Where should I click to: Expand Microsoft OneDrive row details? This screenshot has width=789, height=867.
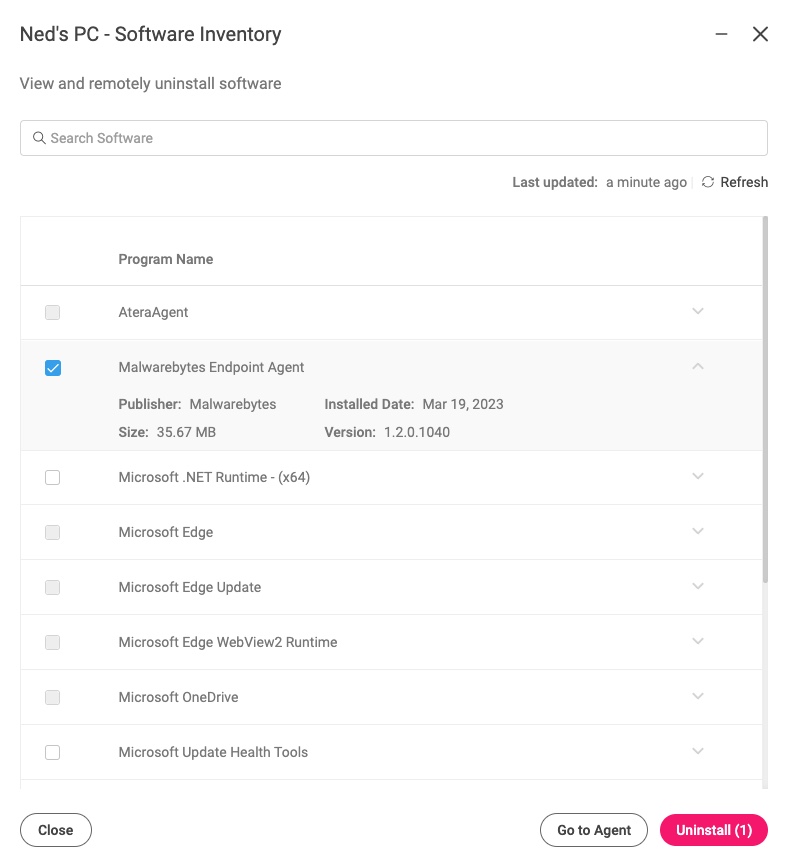click(x=698, y=696)
